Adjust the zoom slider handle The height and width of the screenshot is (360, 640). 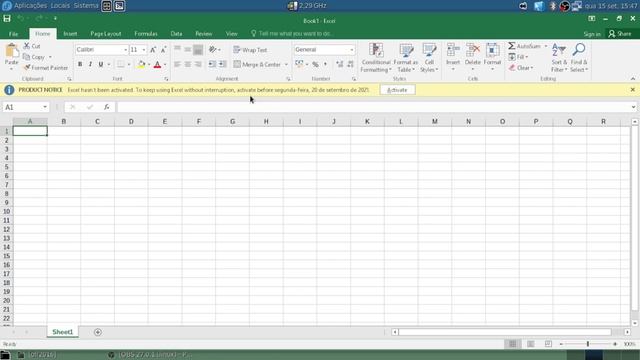pos(588,344)
